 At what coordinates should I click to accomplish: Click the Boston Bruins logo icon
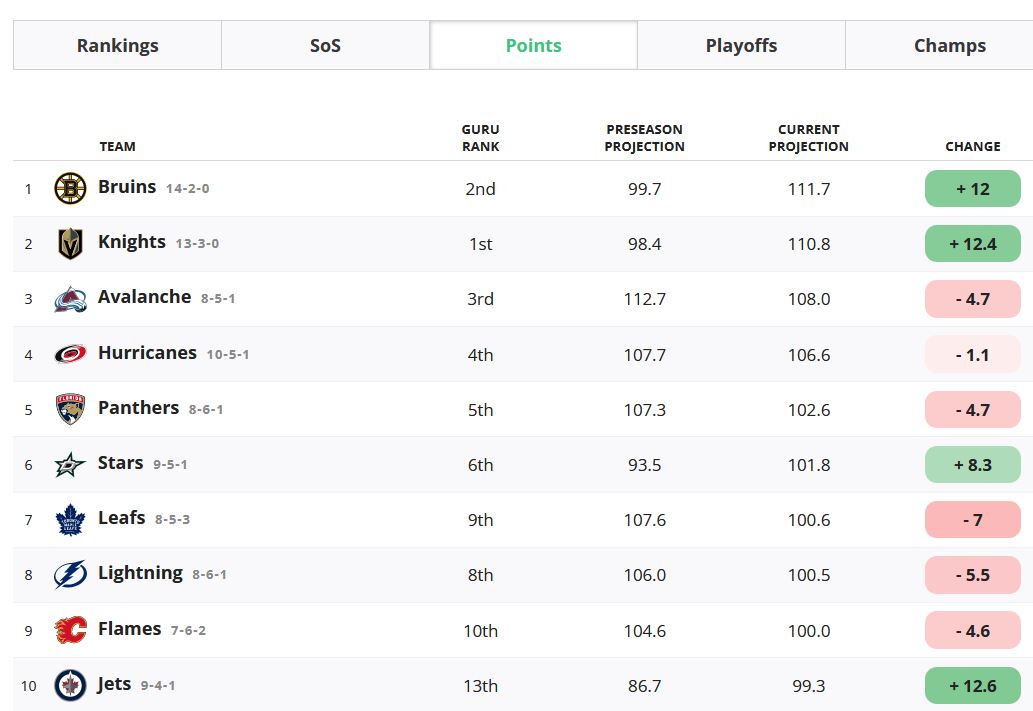70,188
